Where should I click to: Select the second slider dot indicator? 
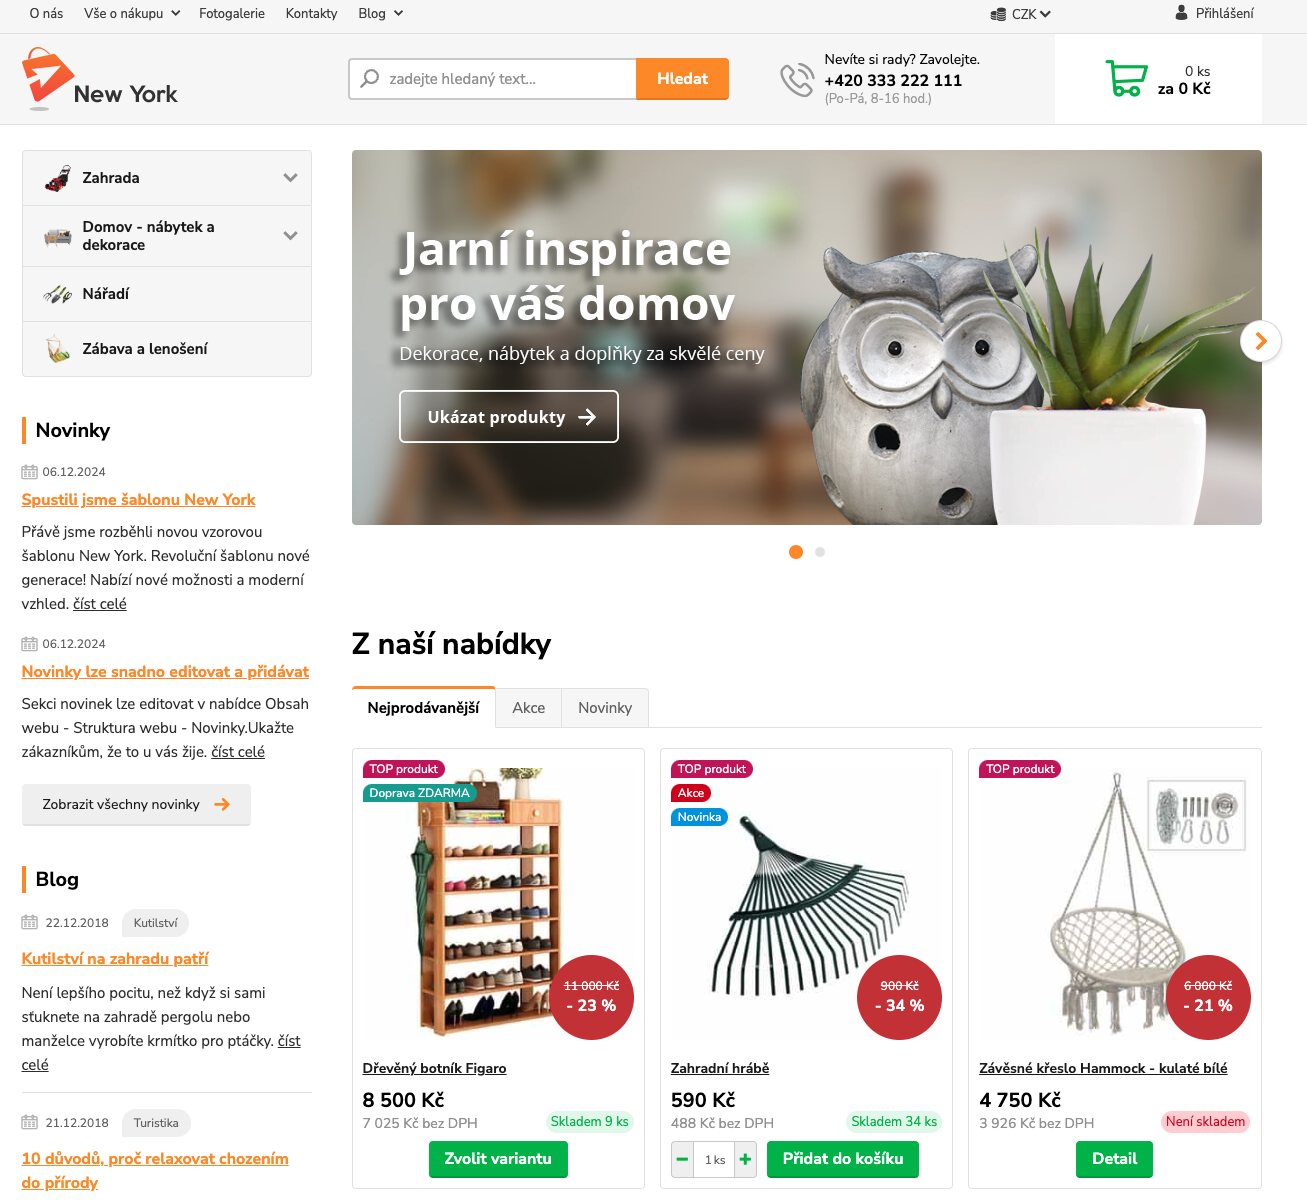(820, 552)
